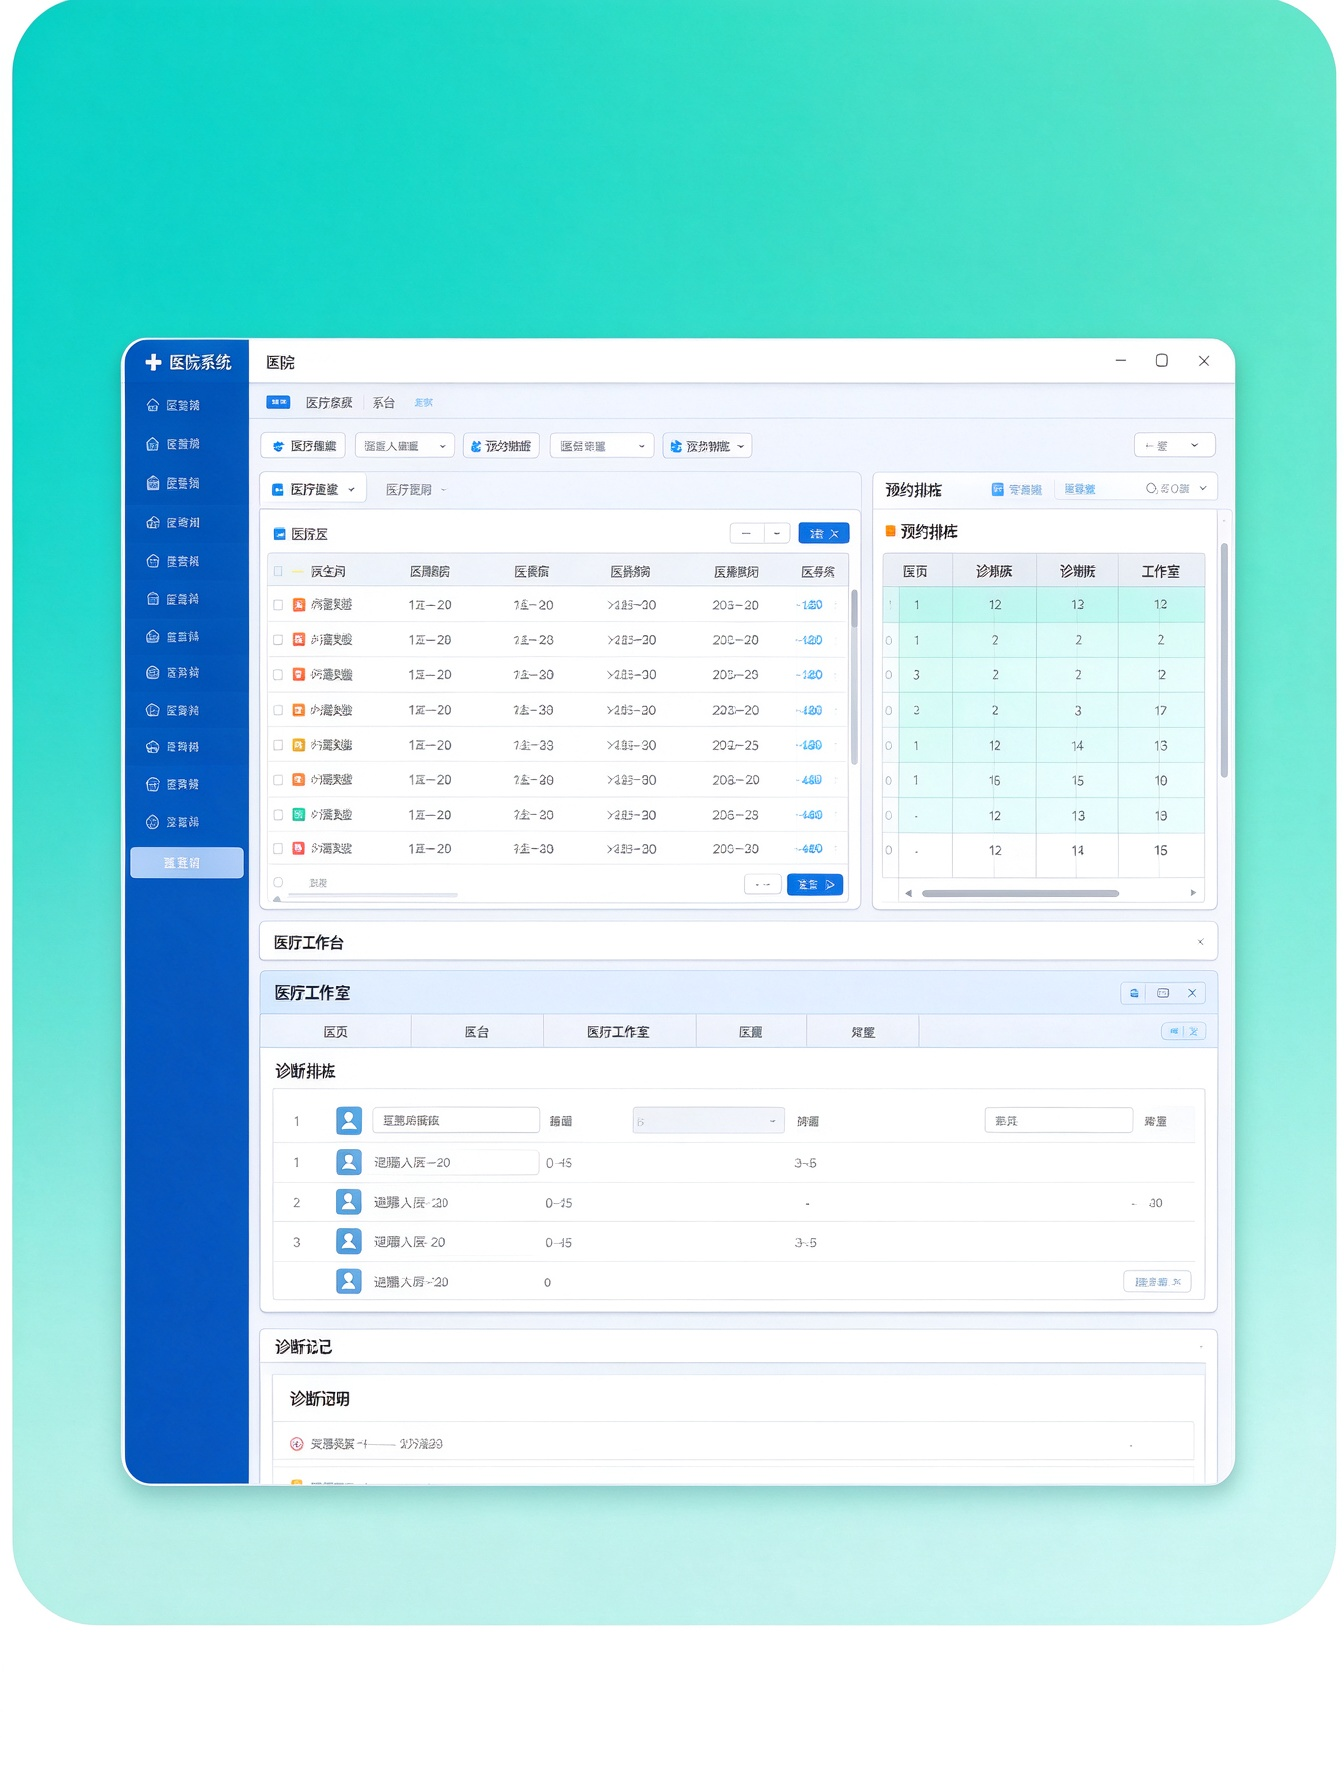This screenshot has width=1344, height=1792.
Task: Click the avatar icon in diagnosis row 2
Action: (x=348, y=1201)
